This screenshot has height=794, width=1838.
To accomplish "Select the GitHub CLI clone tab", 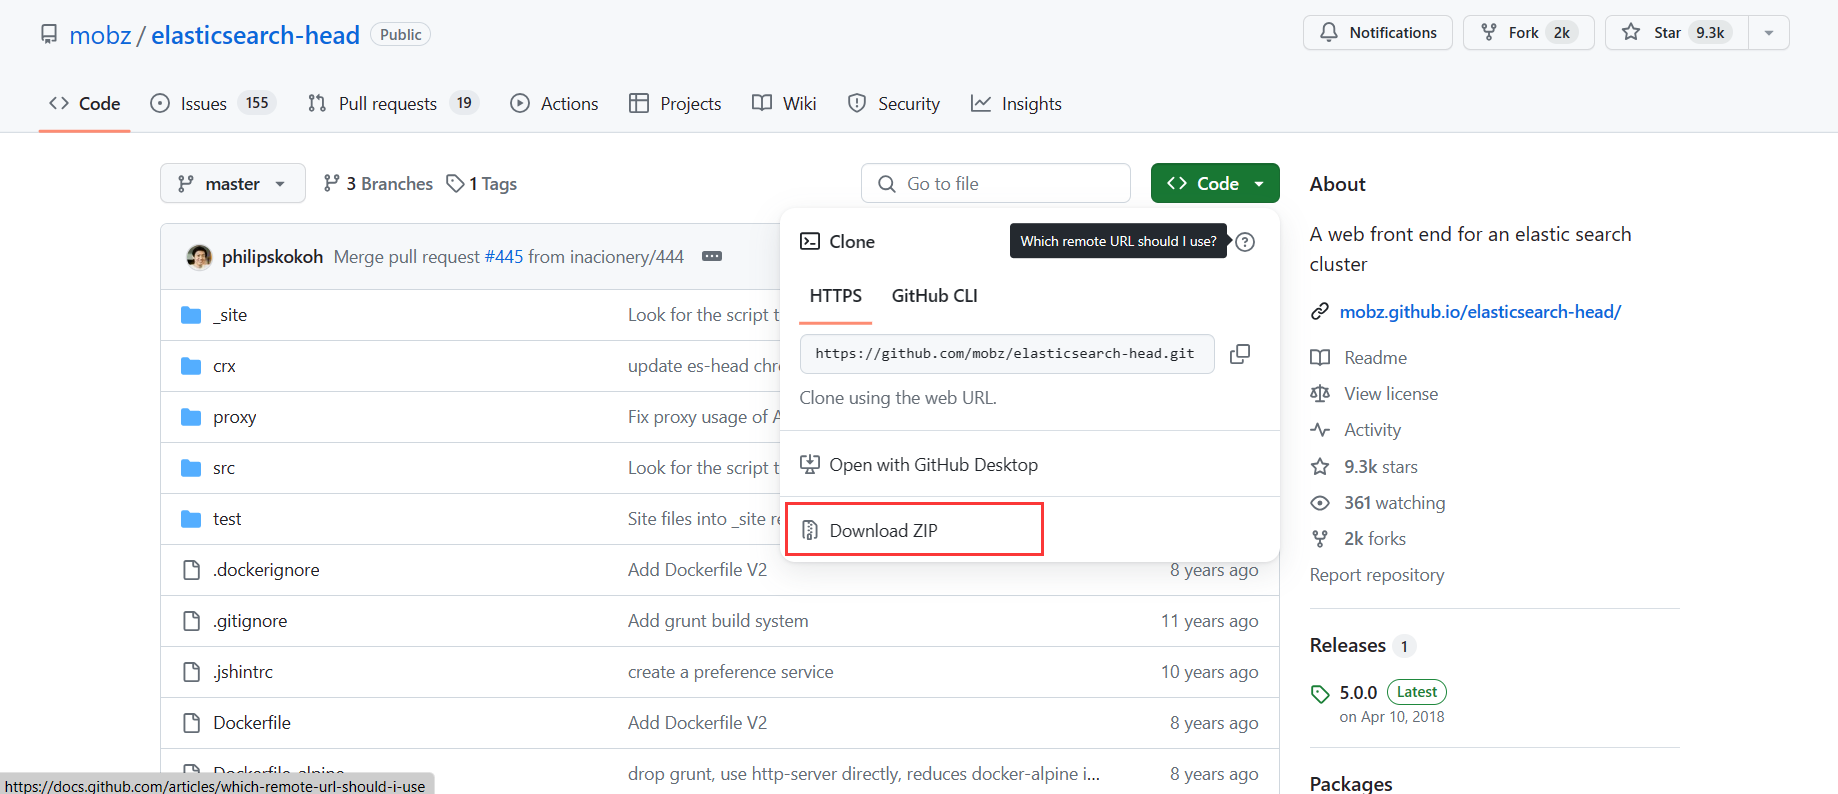I will click(x=935, y=296).
